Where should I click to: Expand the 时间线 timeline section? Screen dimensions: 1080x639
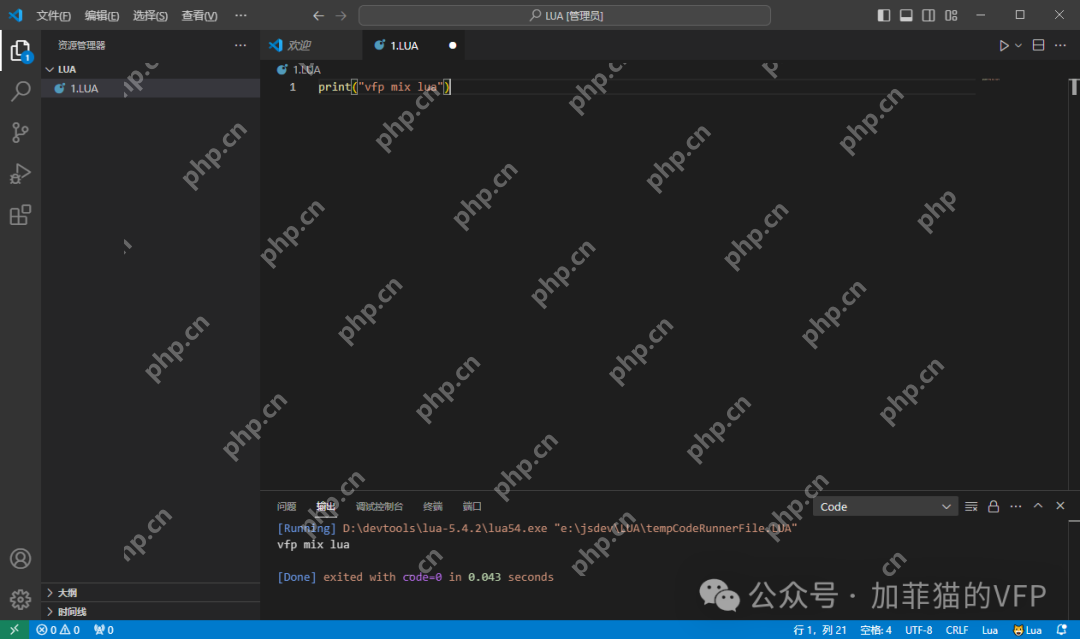click(x=71, y=611)
